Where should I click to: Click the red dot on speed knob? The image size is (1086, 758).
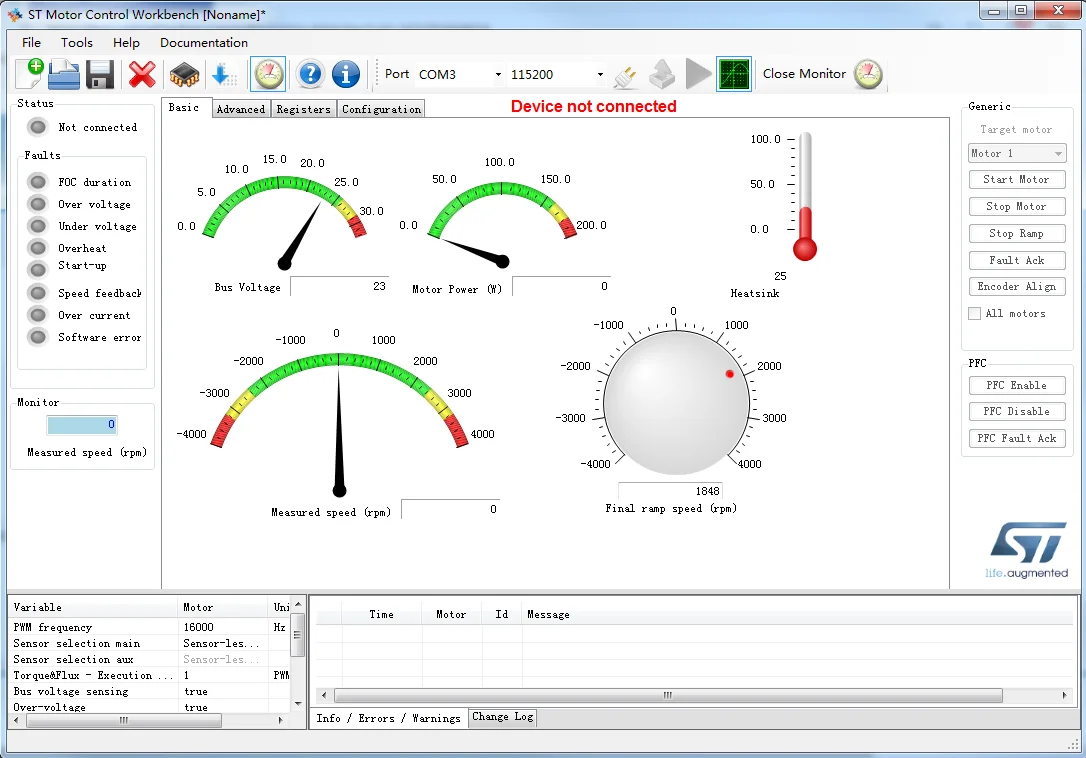tap(730, 374)
